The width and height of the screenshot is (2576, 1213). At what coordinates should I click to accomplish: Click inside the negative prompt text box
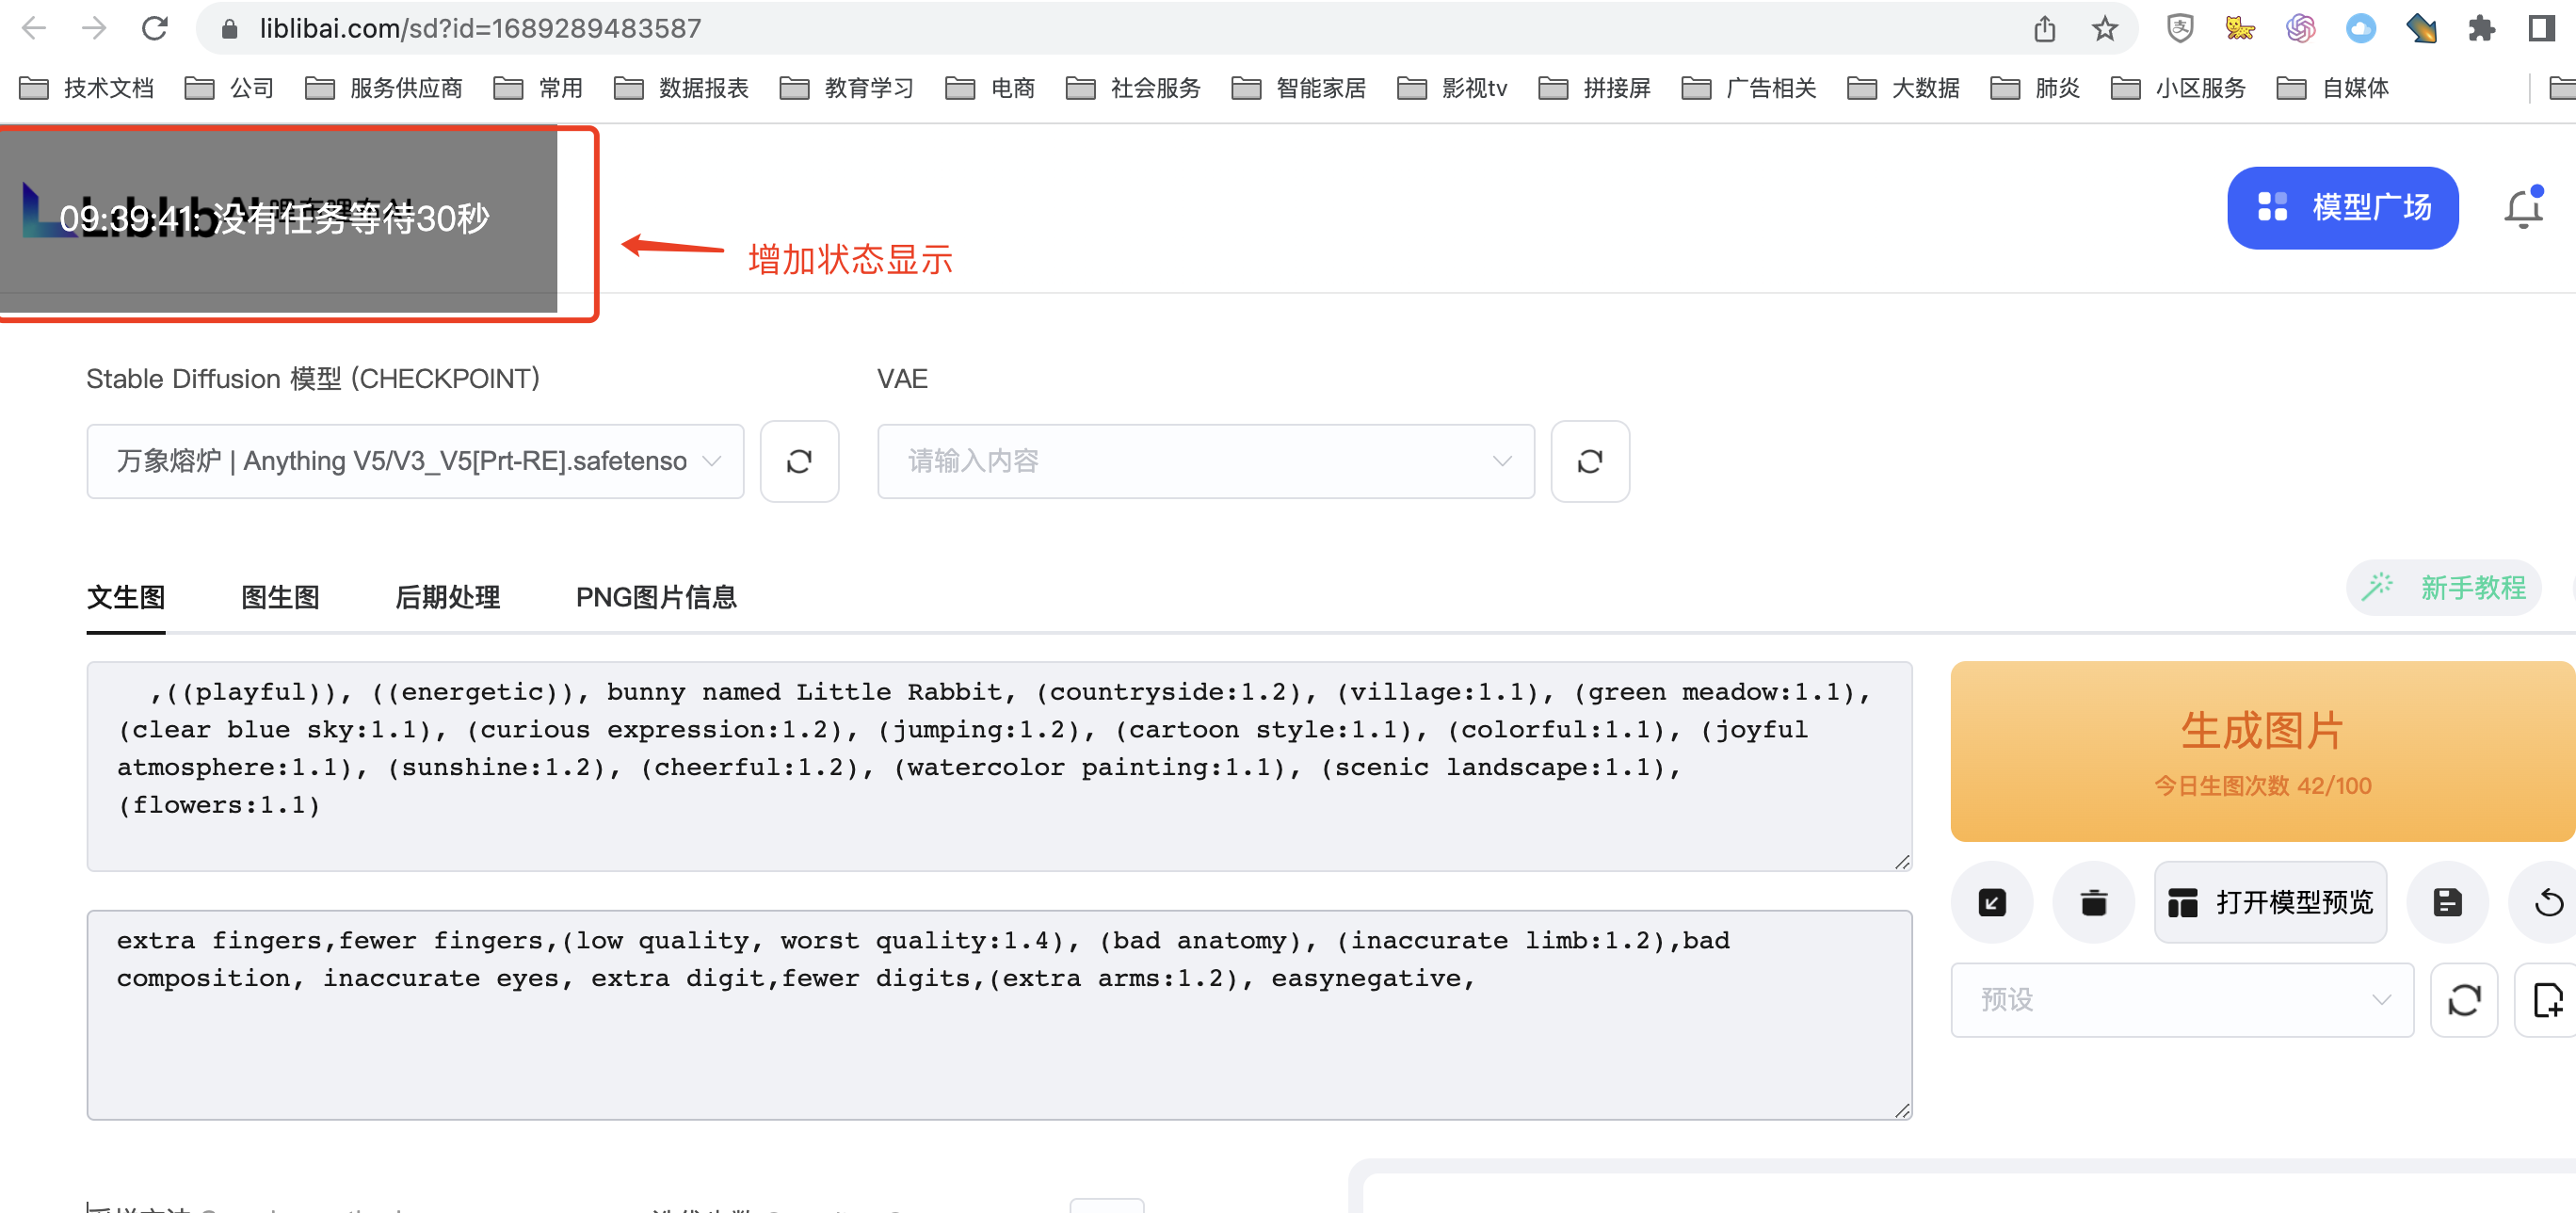(x=998, y=1040)
